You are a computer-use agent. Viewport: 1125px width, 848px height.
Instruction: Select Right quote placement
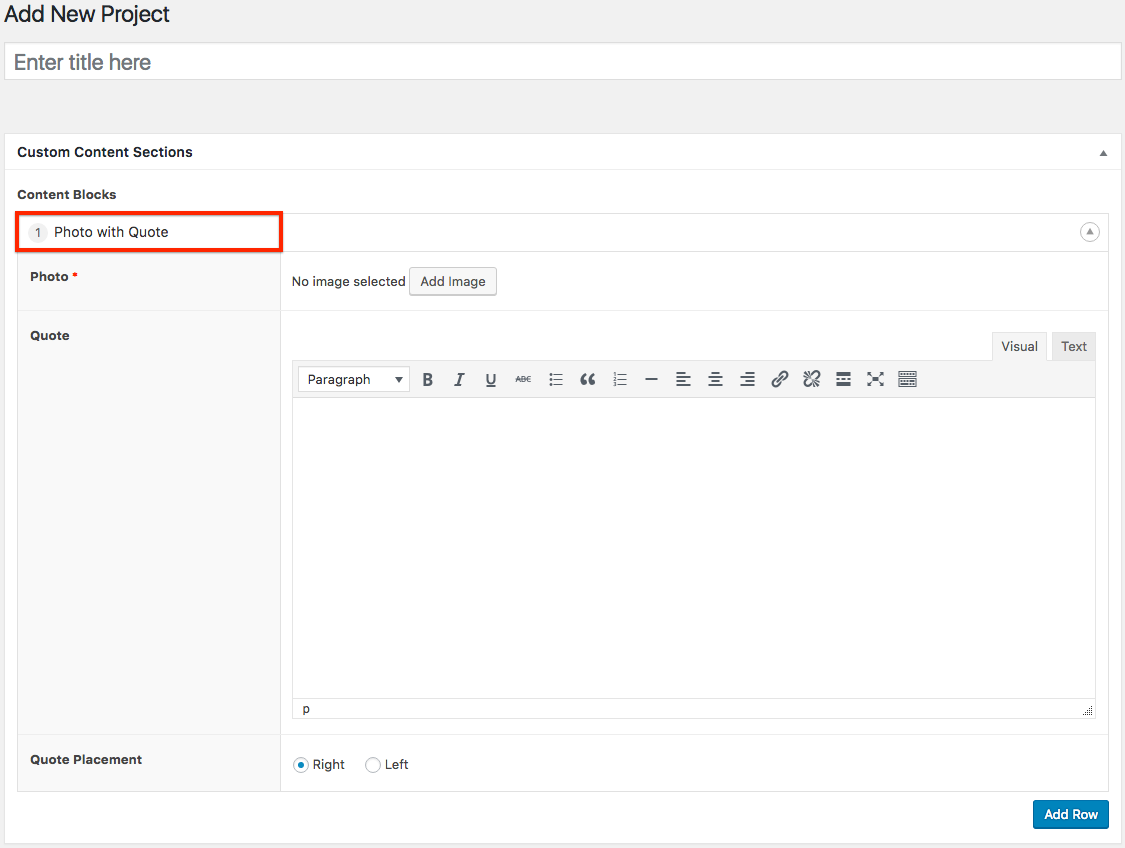[301, 765]
